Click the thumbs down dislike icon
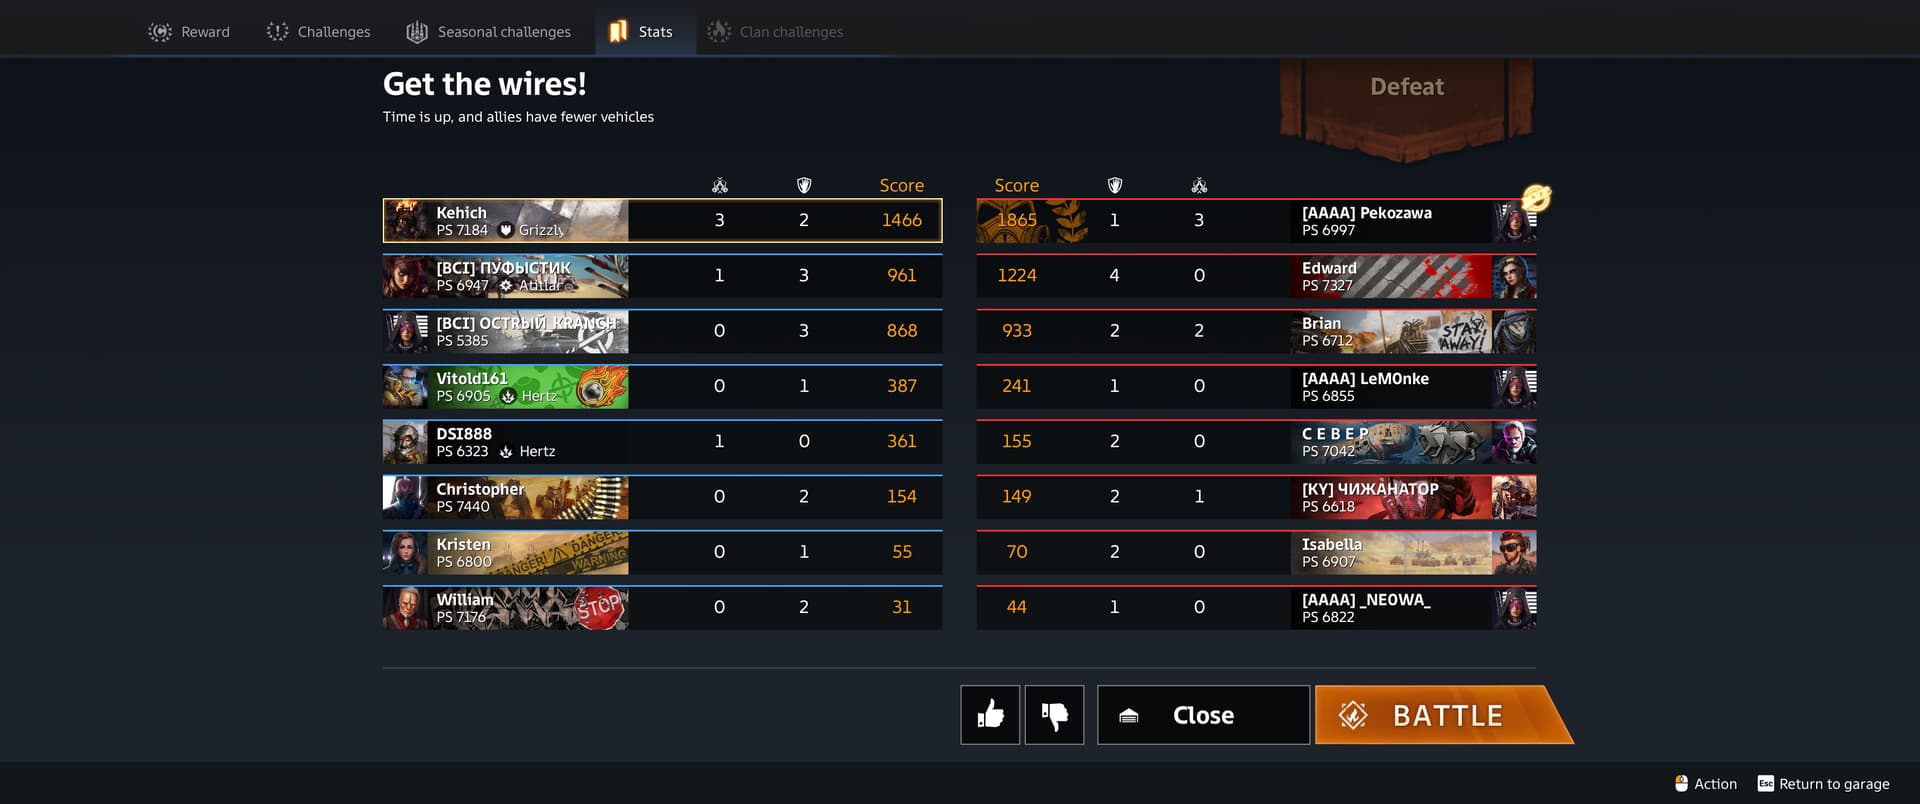The image size is (1920, 804). pos(1054,715)
